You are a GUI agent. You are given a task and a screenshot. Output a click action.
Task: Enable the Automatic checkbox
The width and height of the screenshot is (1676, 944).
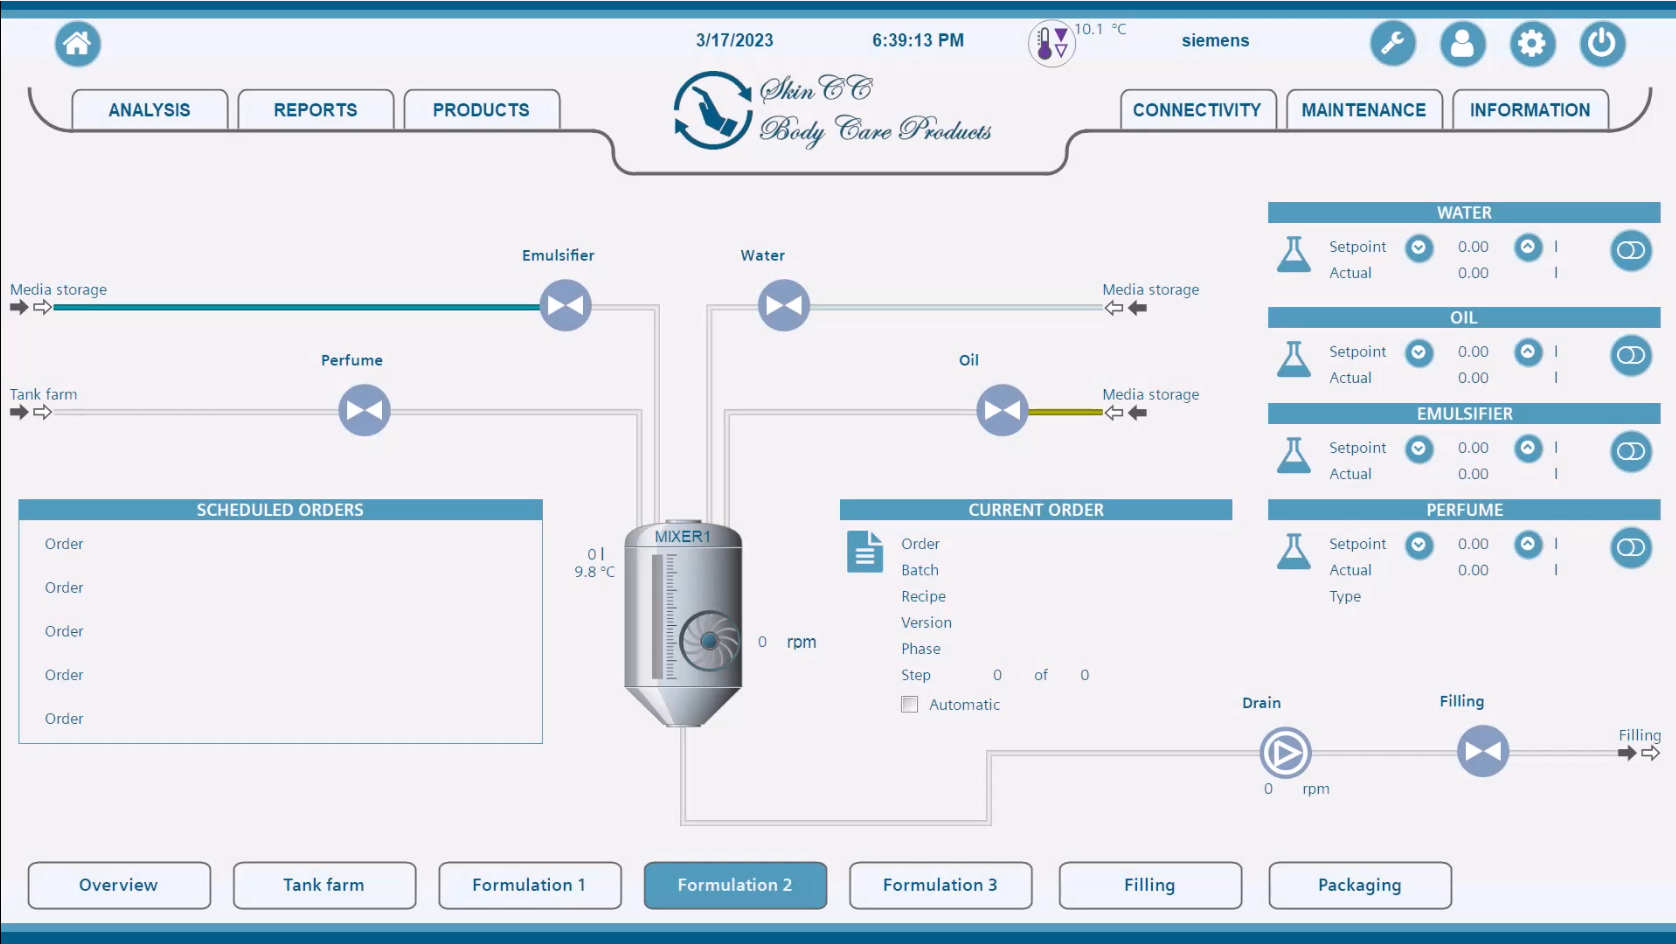(910, 704)
